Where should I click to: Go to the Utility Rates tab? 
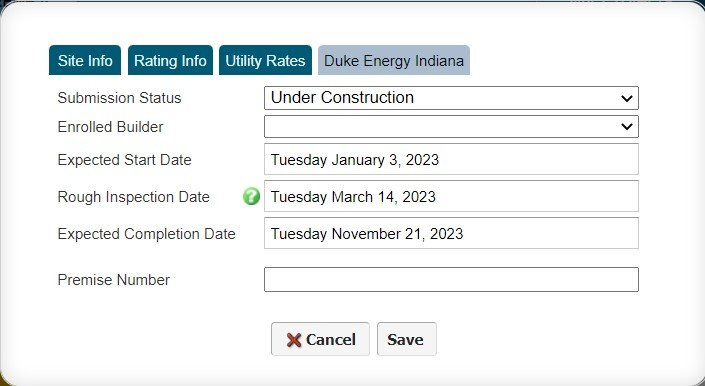[265, 60]
